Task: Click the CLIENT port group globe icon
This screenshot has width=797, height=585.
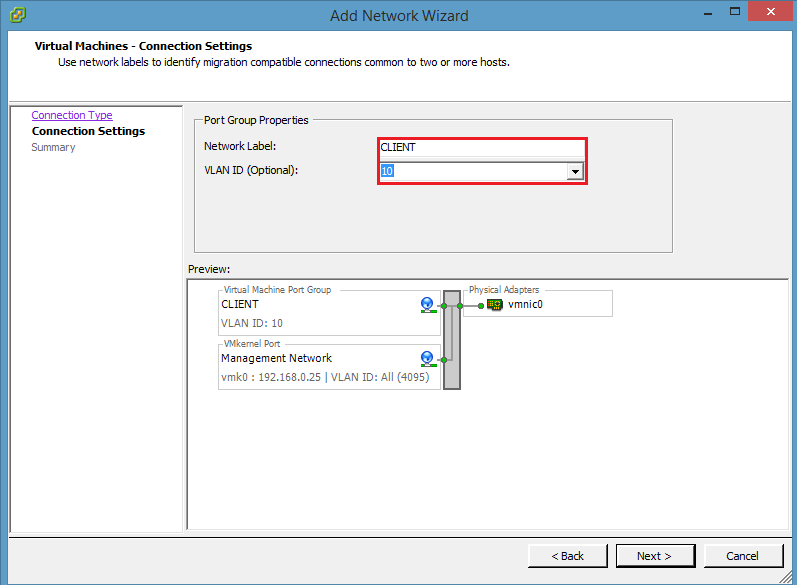Action: 428,304
